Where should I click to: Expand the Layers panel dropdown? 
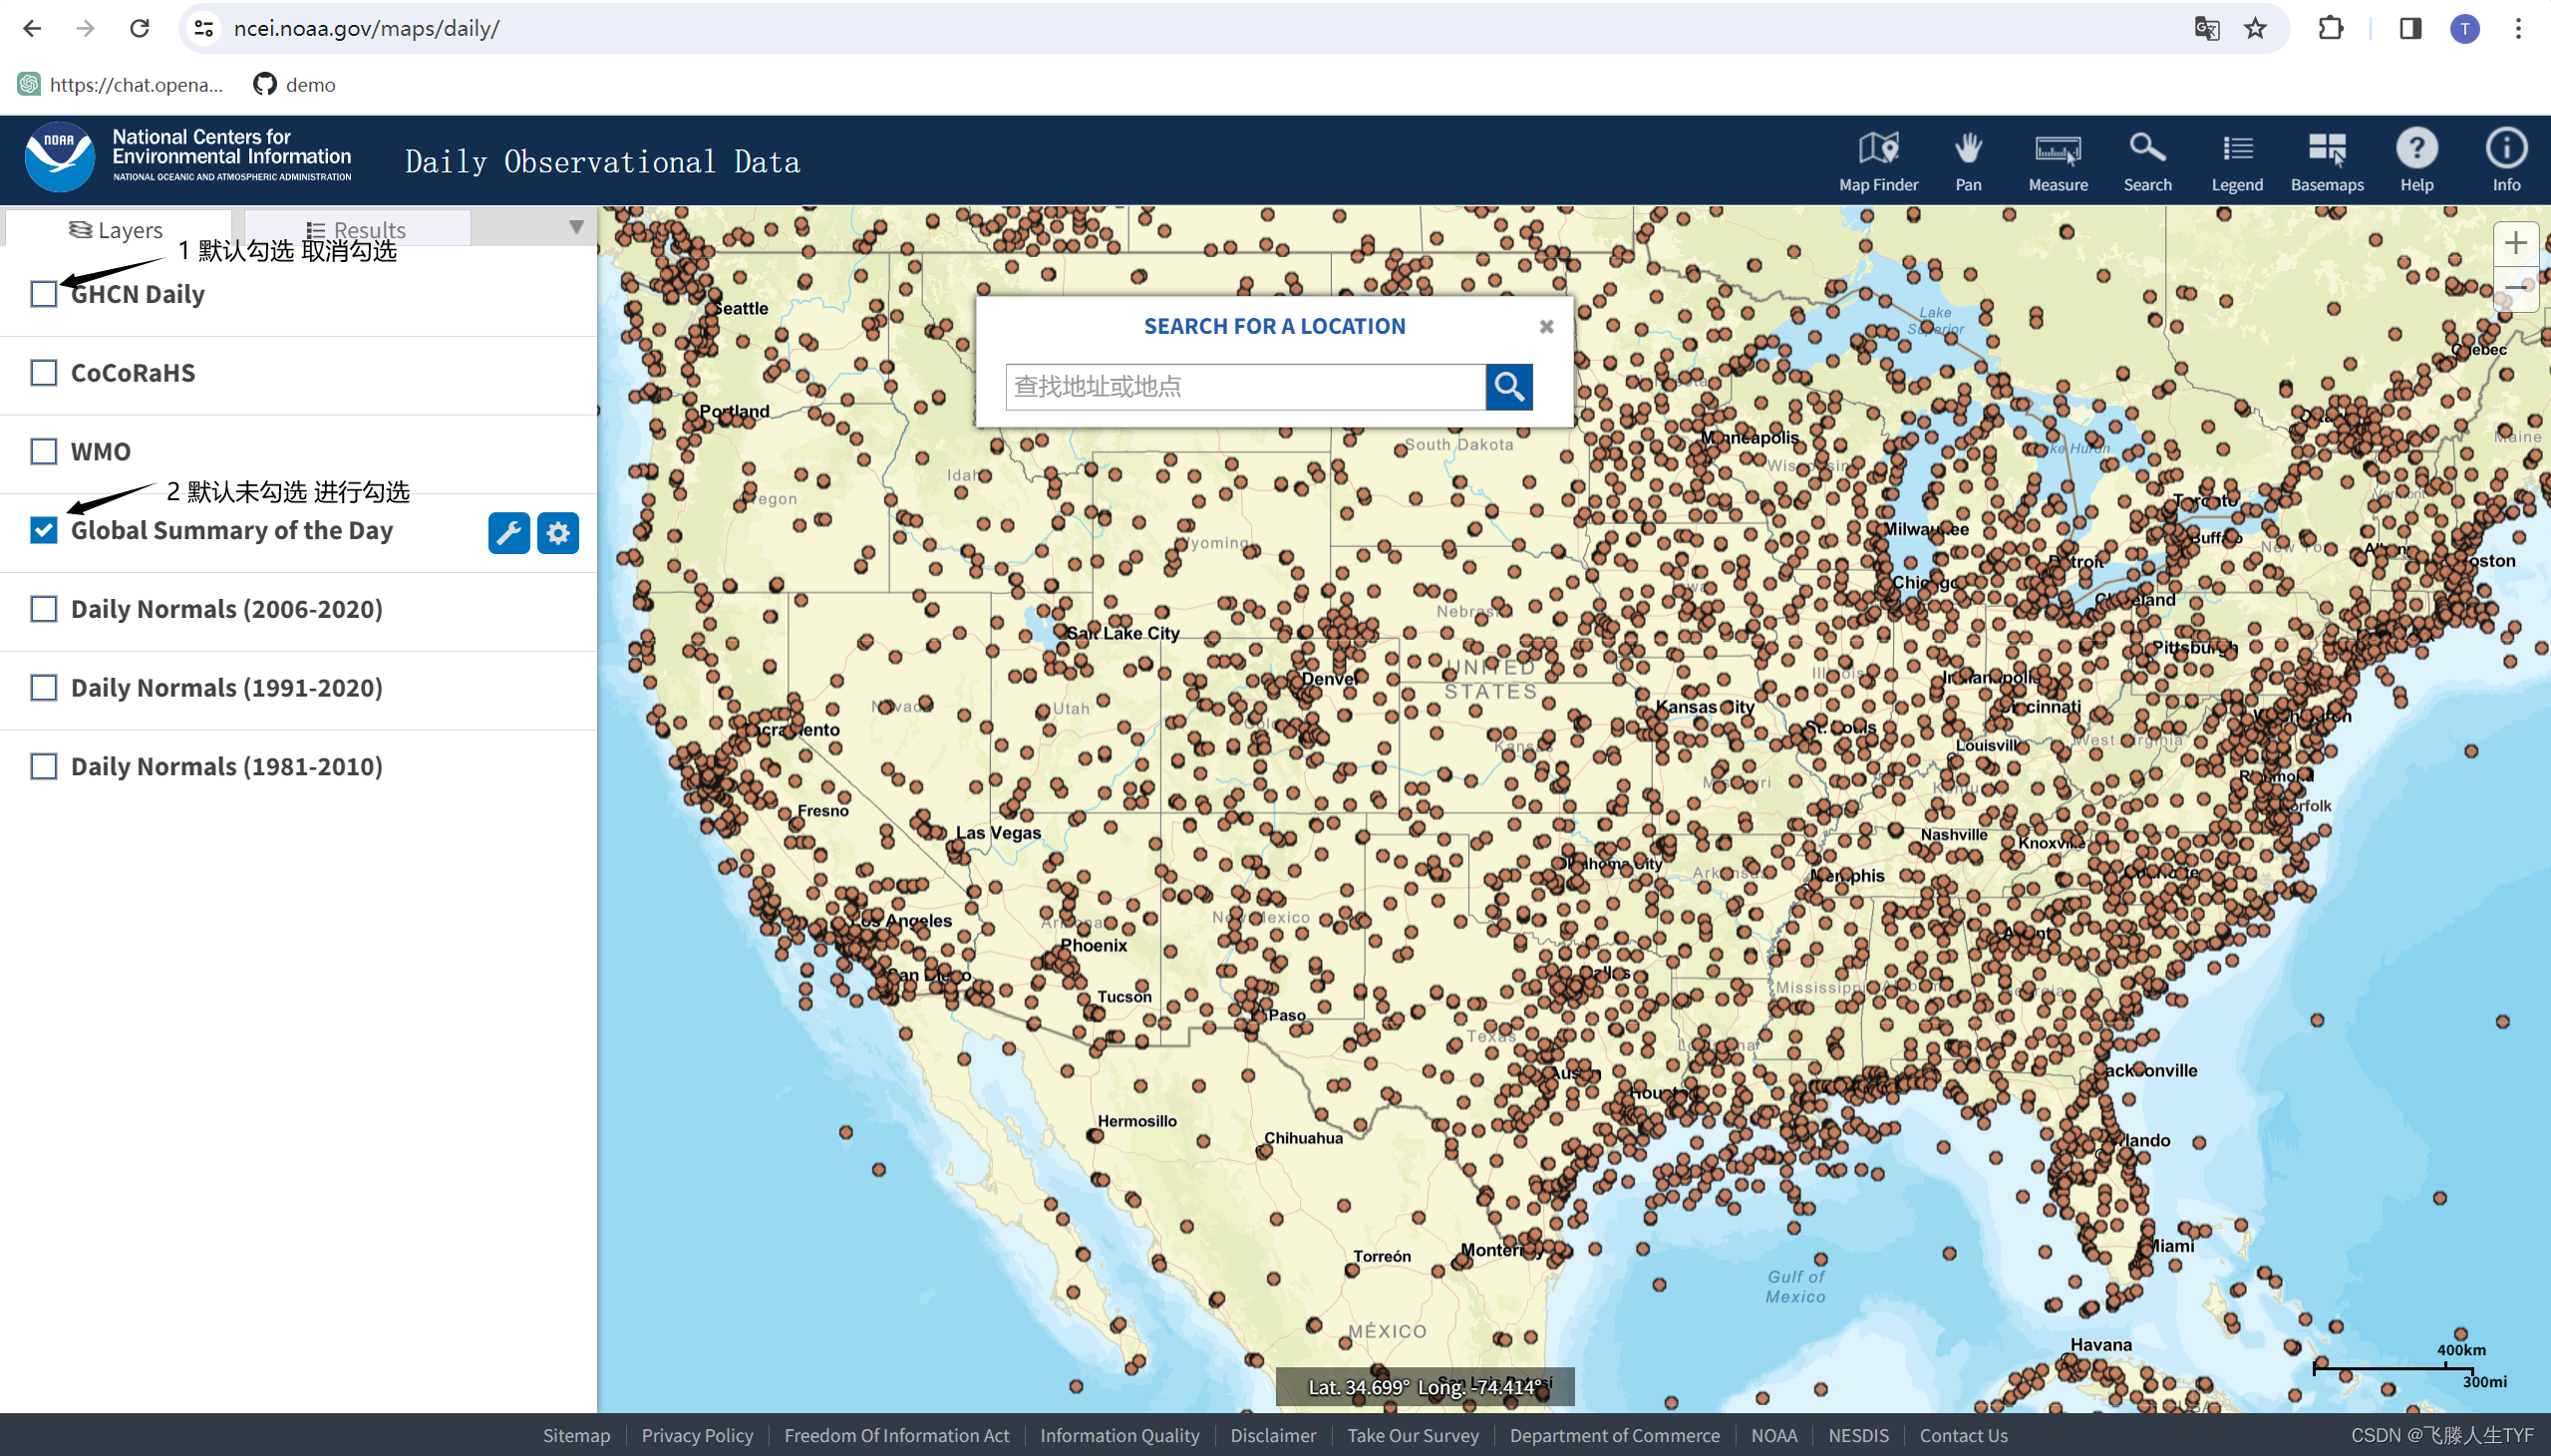coord(574,229)
